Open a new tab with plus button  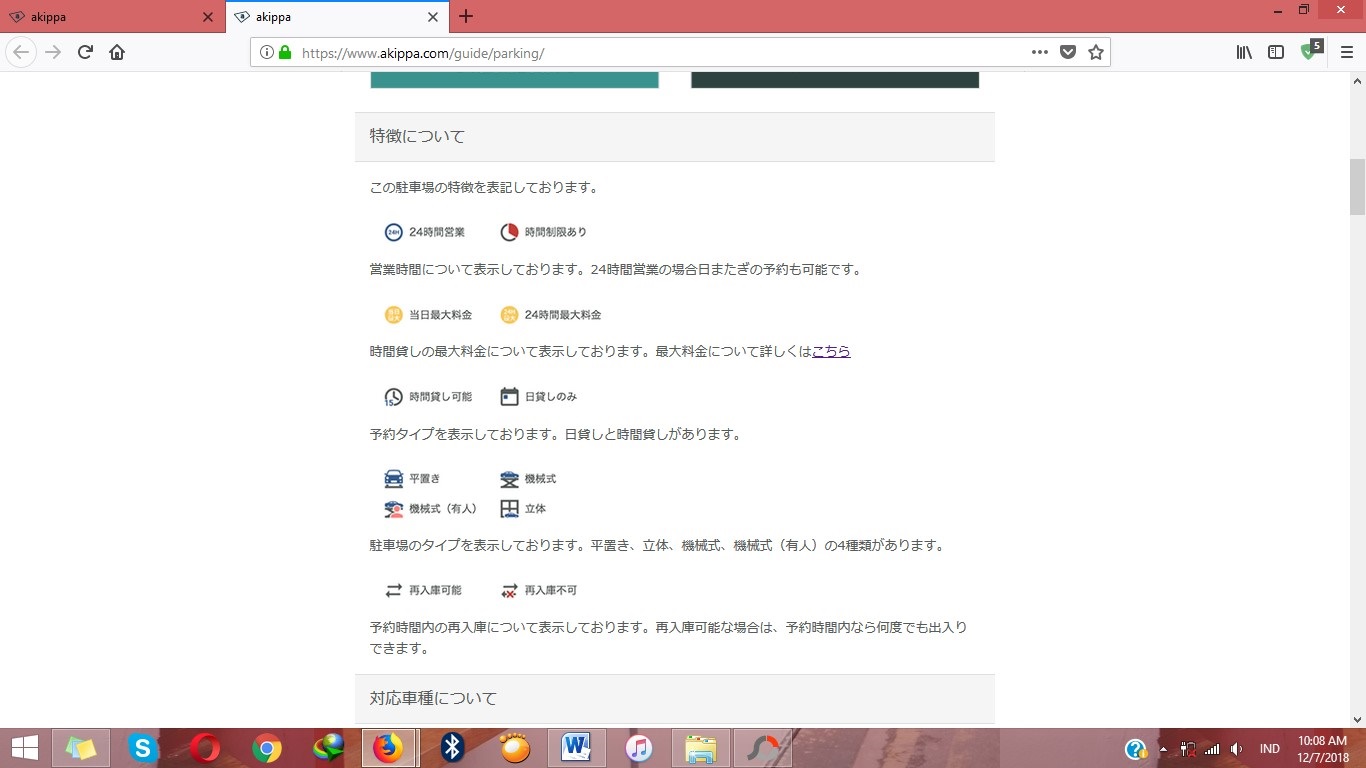click(x=466, y=17)
